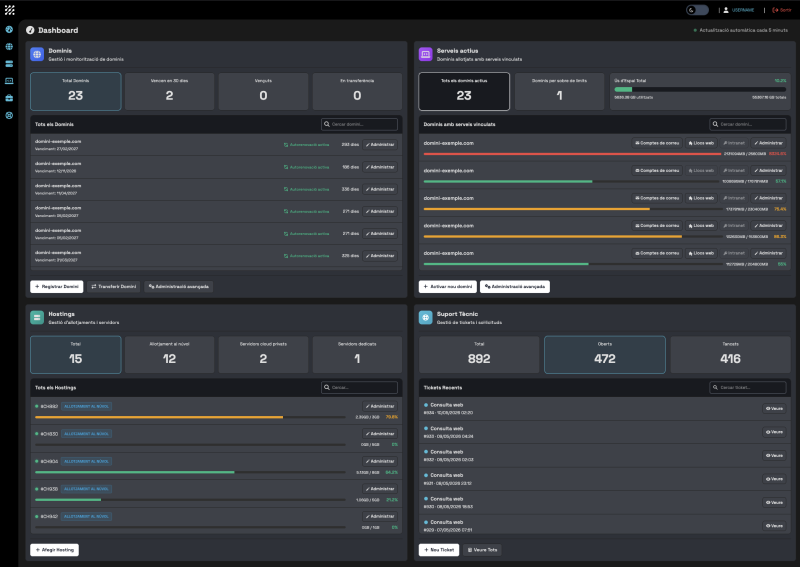Open Administració avançada in the Dominis panel

click(179, 286)
